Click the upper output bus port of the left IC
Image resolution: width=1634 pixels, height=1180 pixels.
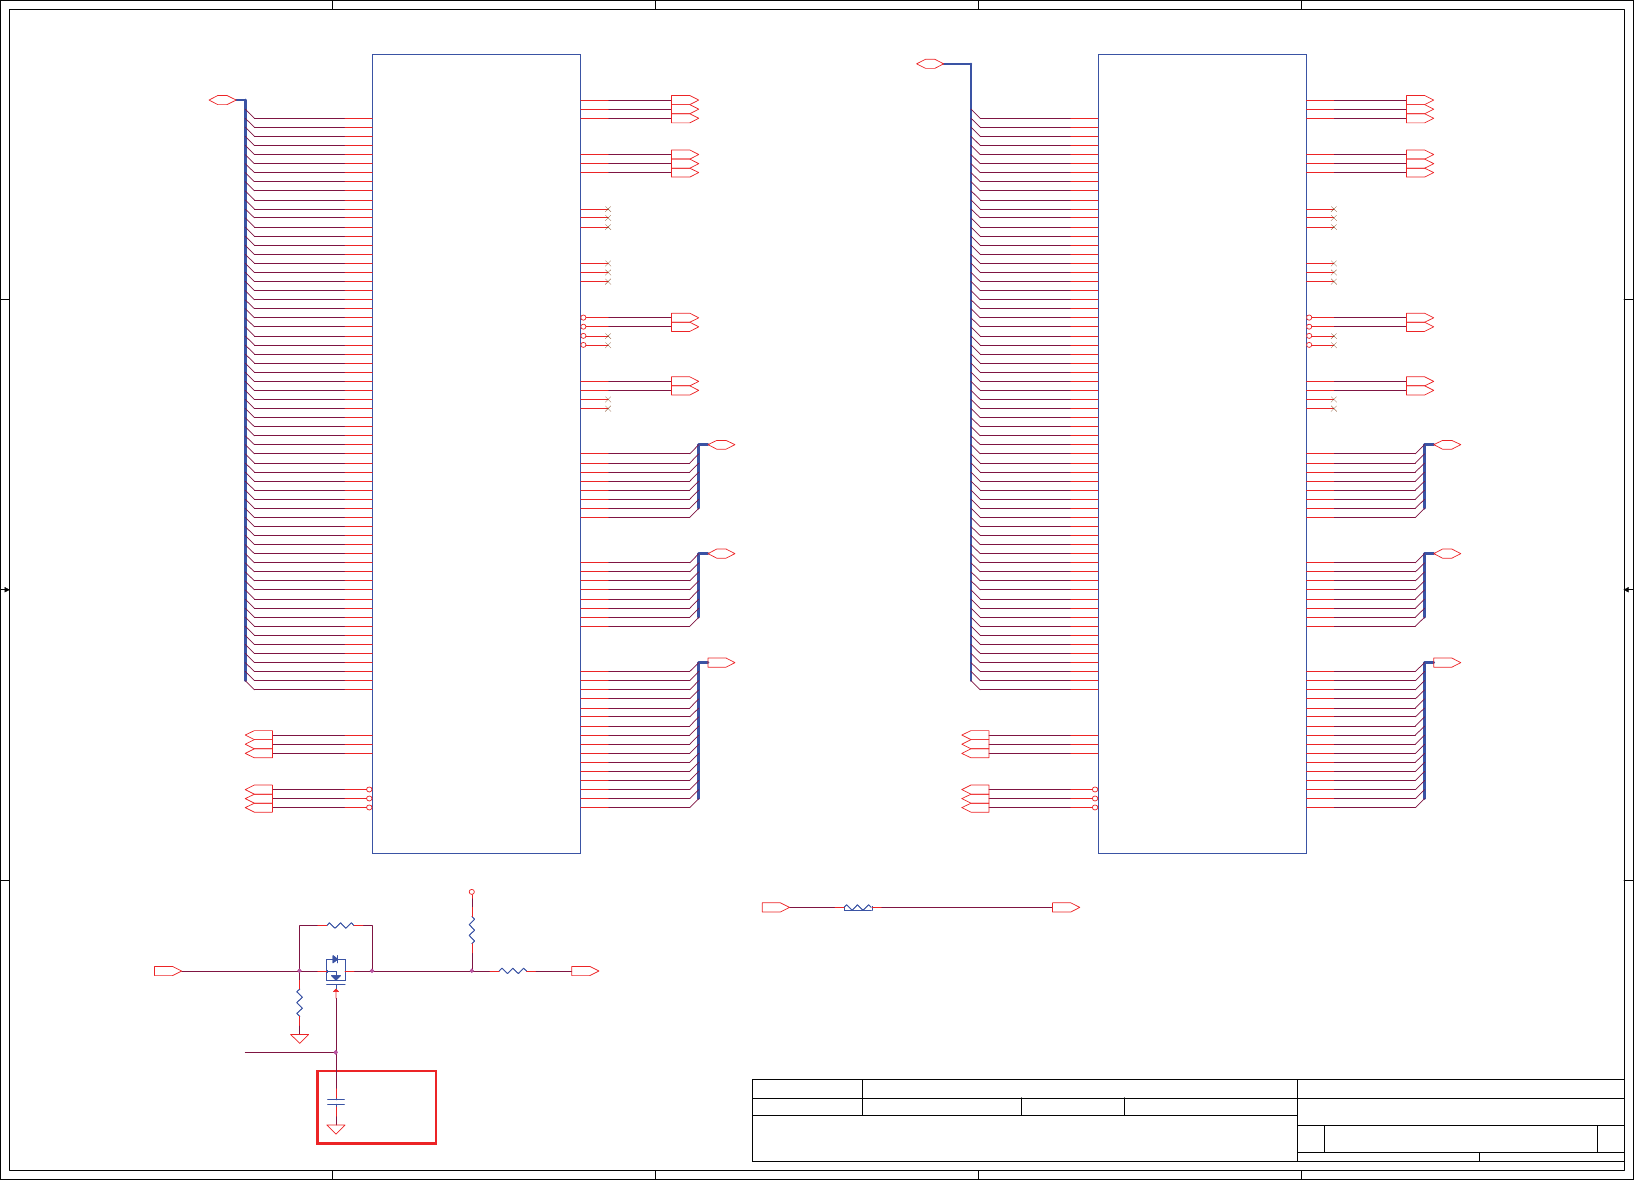(x=721, y=445)
